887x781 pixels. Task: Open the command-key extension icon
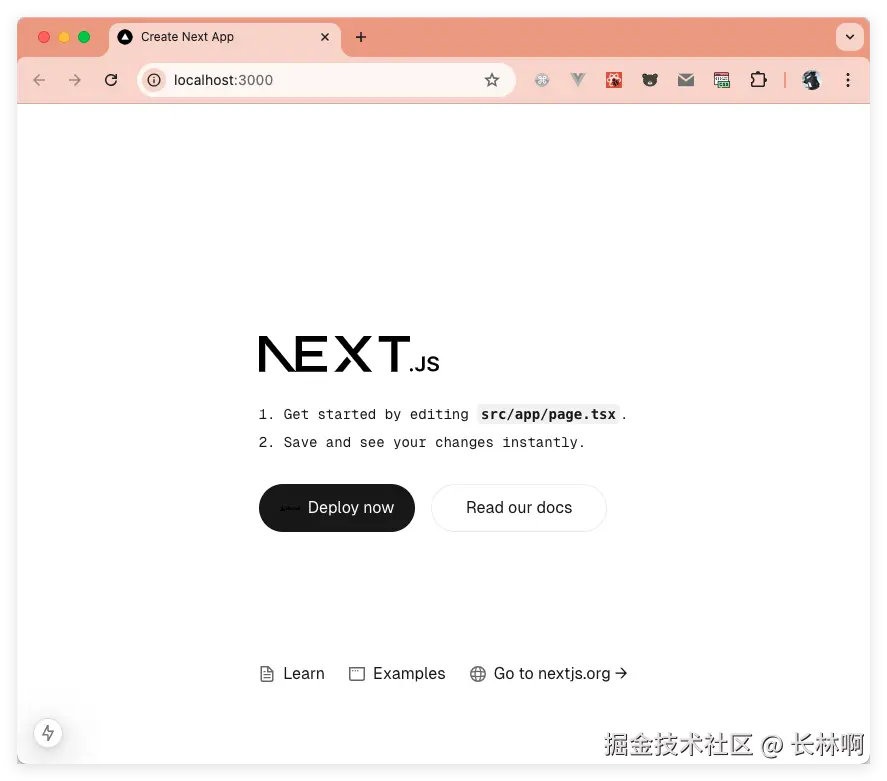coord(542,80)
